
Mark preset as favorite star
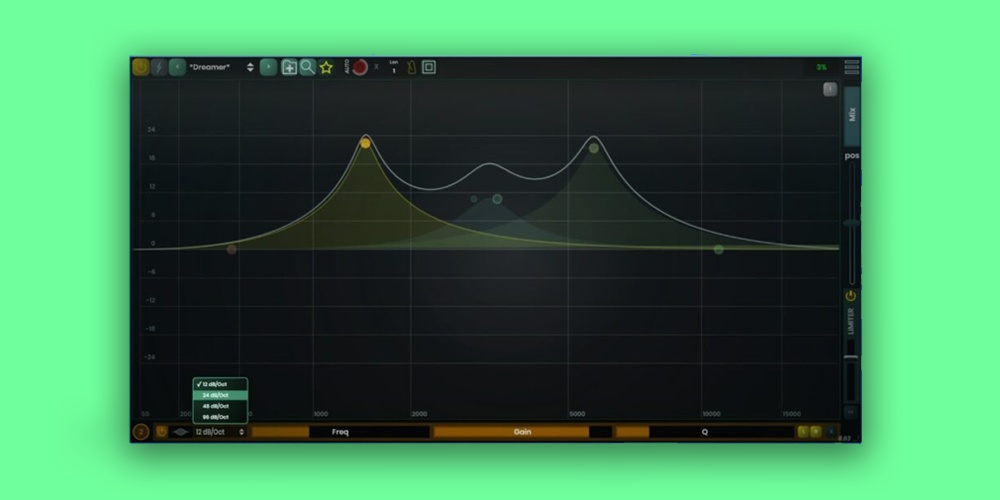click(x=327, y=67)
